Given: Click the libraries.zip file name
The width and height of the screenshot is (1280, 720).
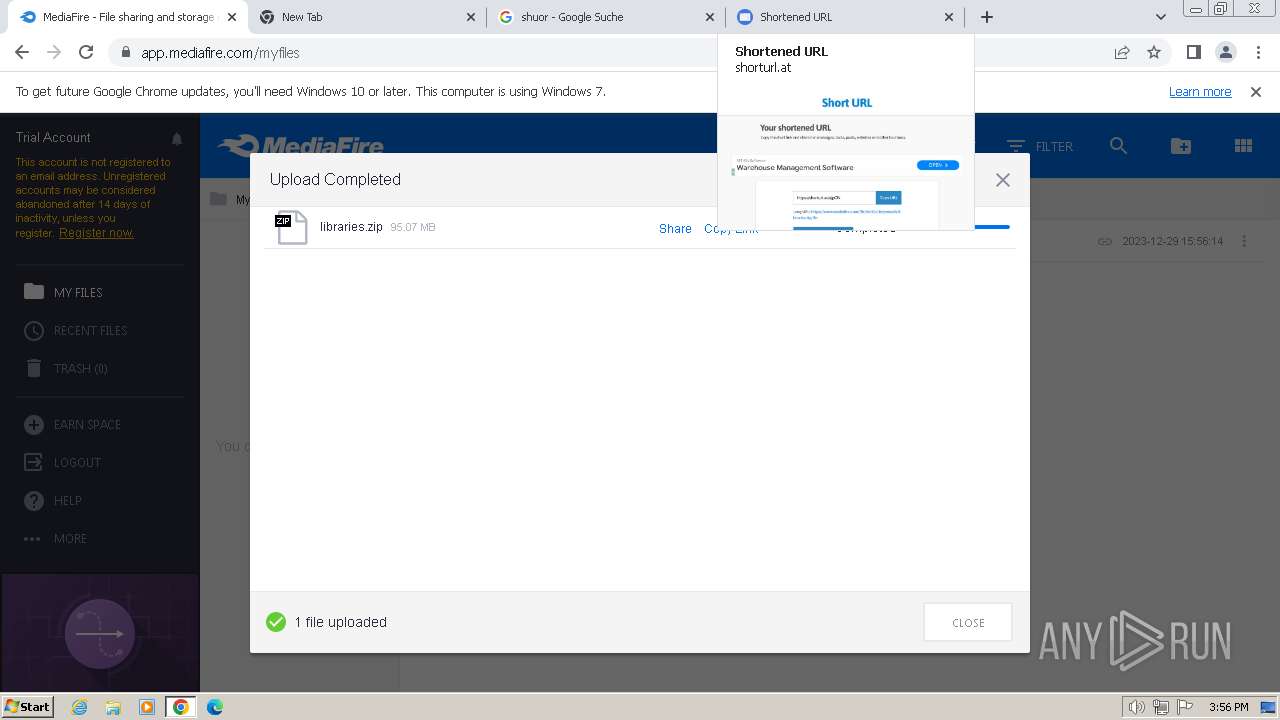Looking at the screenshot, I should (x=351, y=227).
